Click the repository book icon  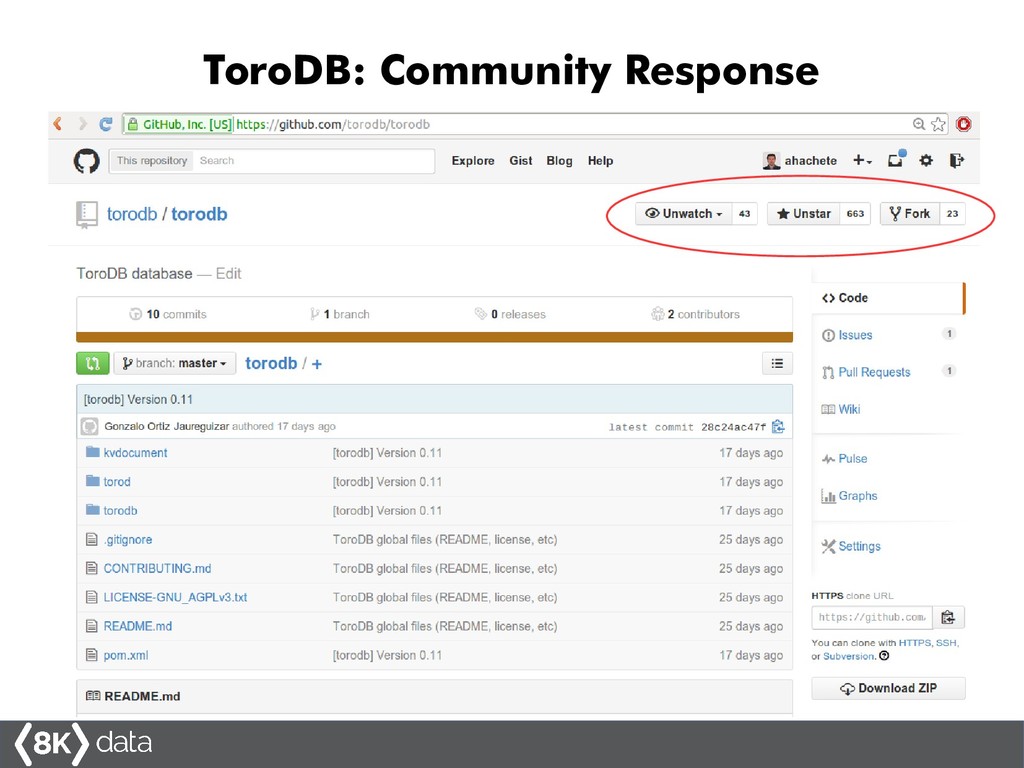86,215
